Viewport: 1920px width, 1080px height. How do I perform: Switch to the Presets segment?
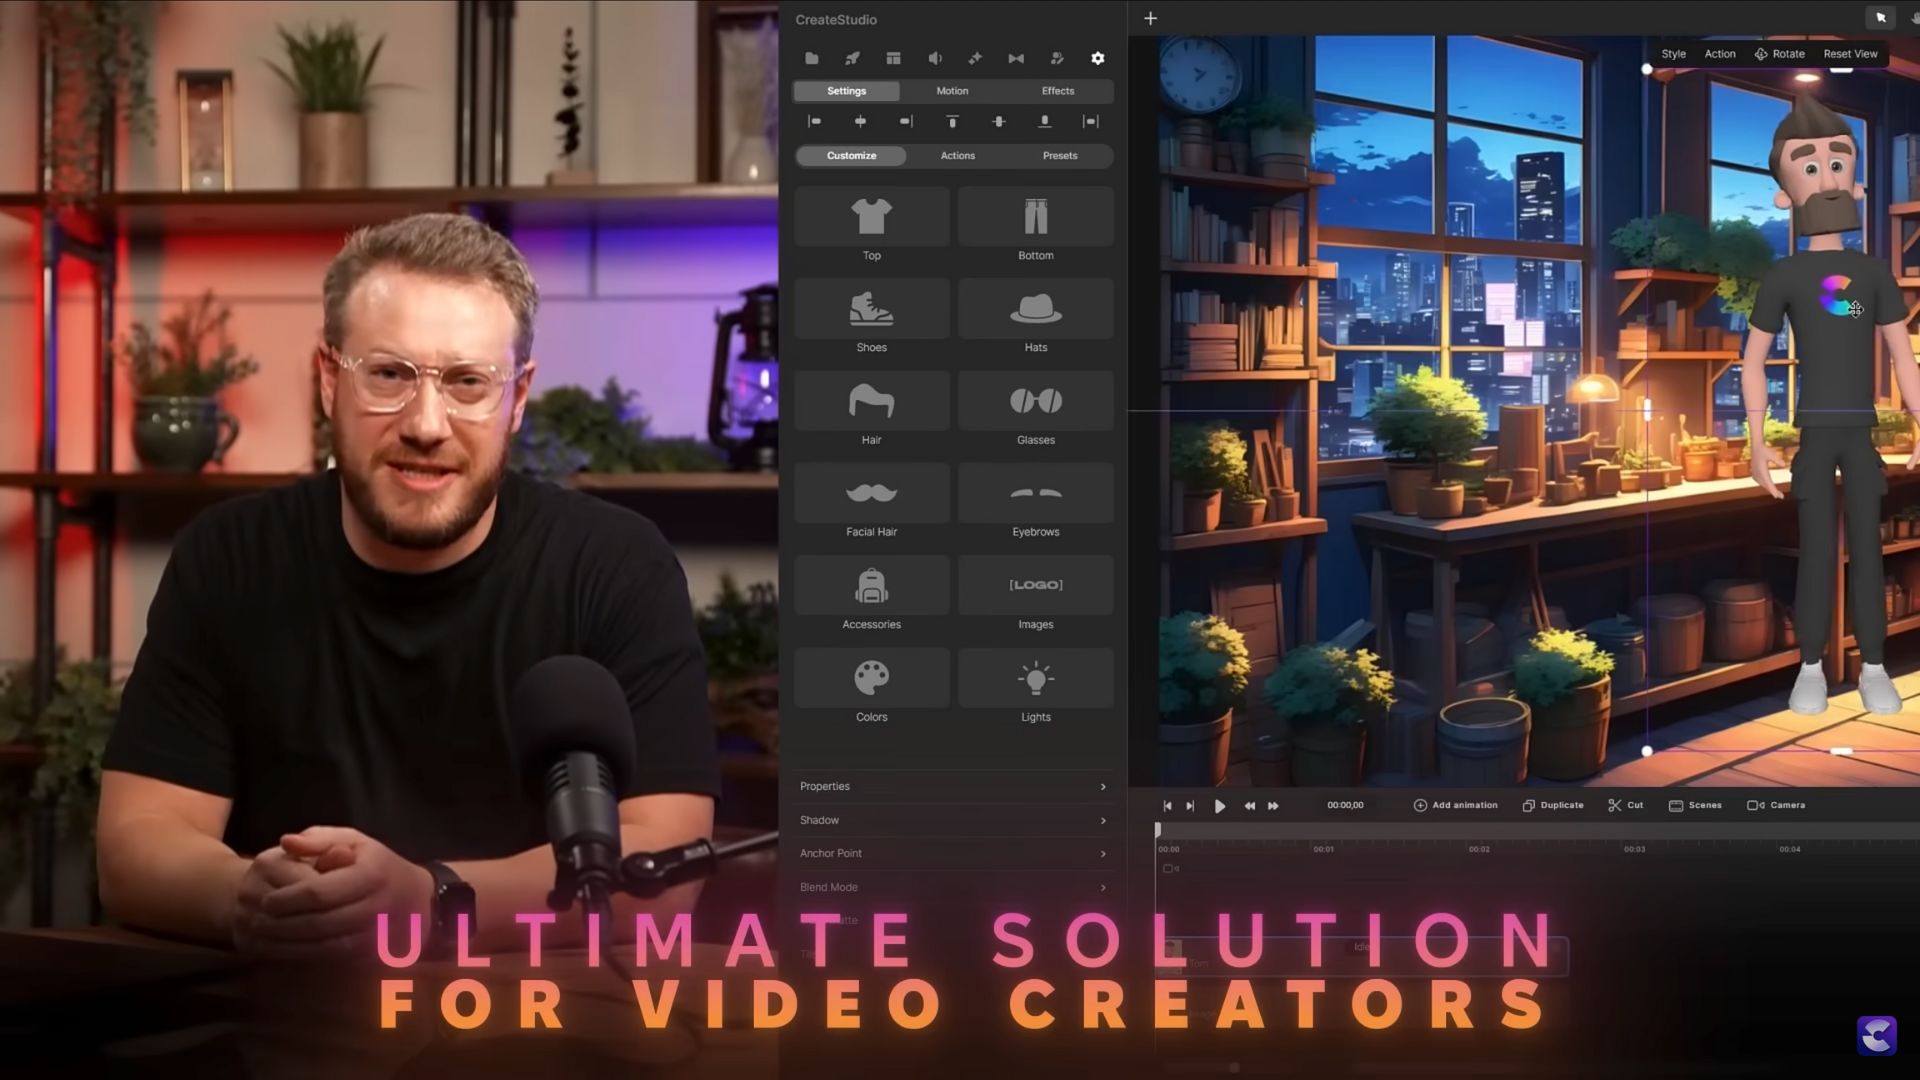[1059, 156]
